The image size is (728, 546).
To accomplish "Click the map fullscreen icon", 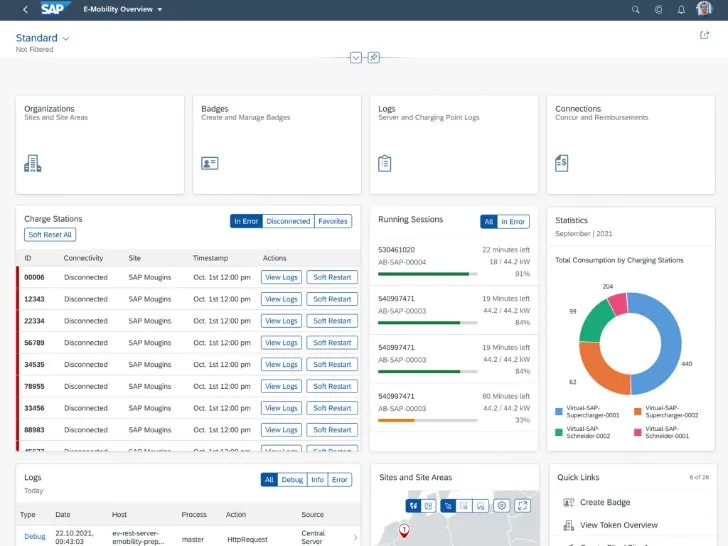I will pyautogui.click(x=521, y=506).
